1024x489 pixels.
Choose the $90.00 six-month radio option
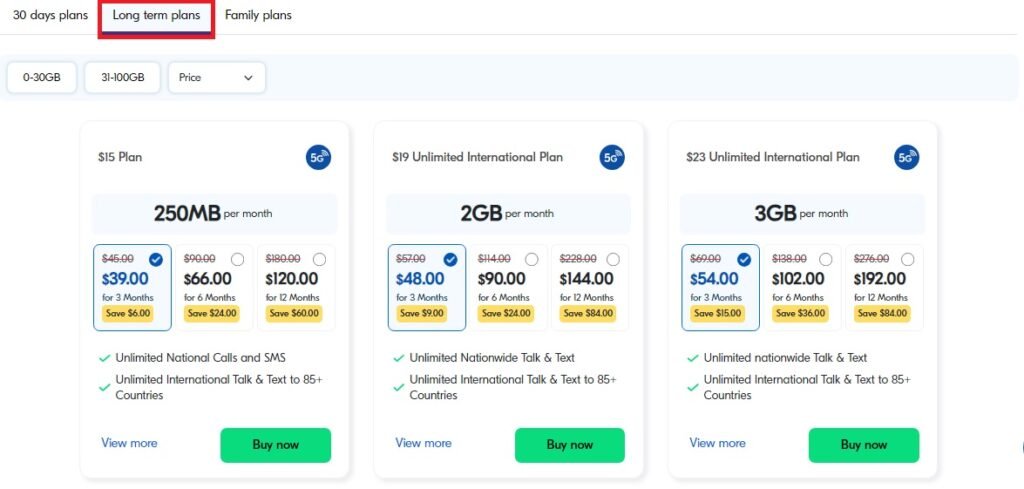(x=508, y=287)
